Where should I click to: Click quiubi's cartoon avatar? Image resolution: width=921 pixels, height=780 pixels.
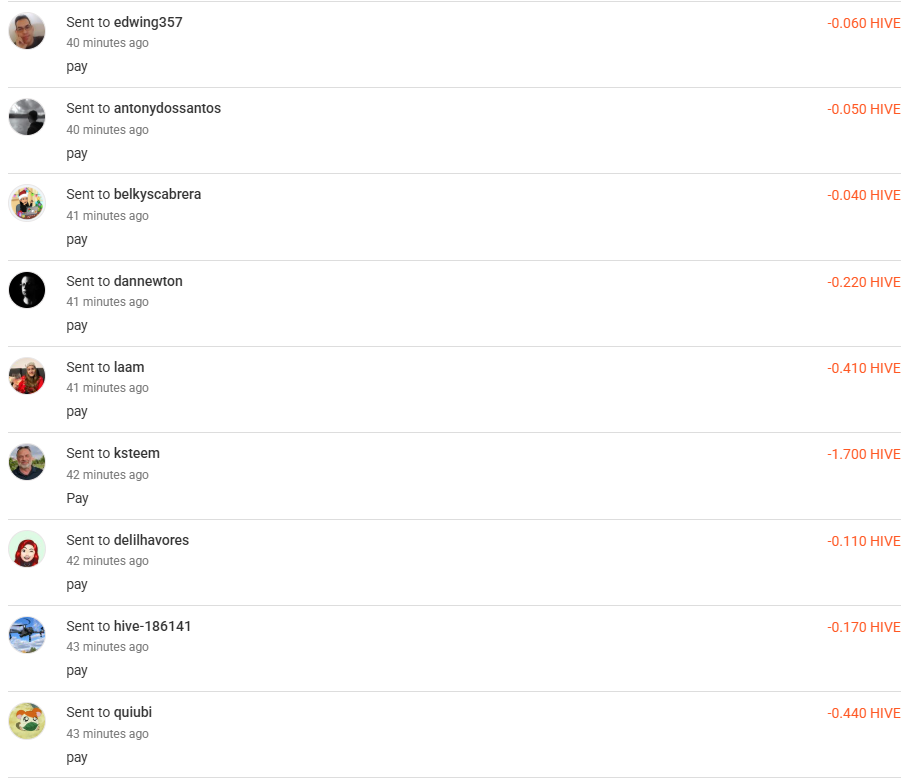[x=27, y=721]
